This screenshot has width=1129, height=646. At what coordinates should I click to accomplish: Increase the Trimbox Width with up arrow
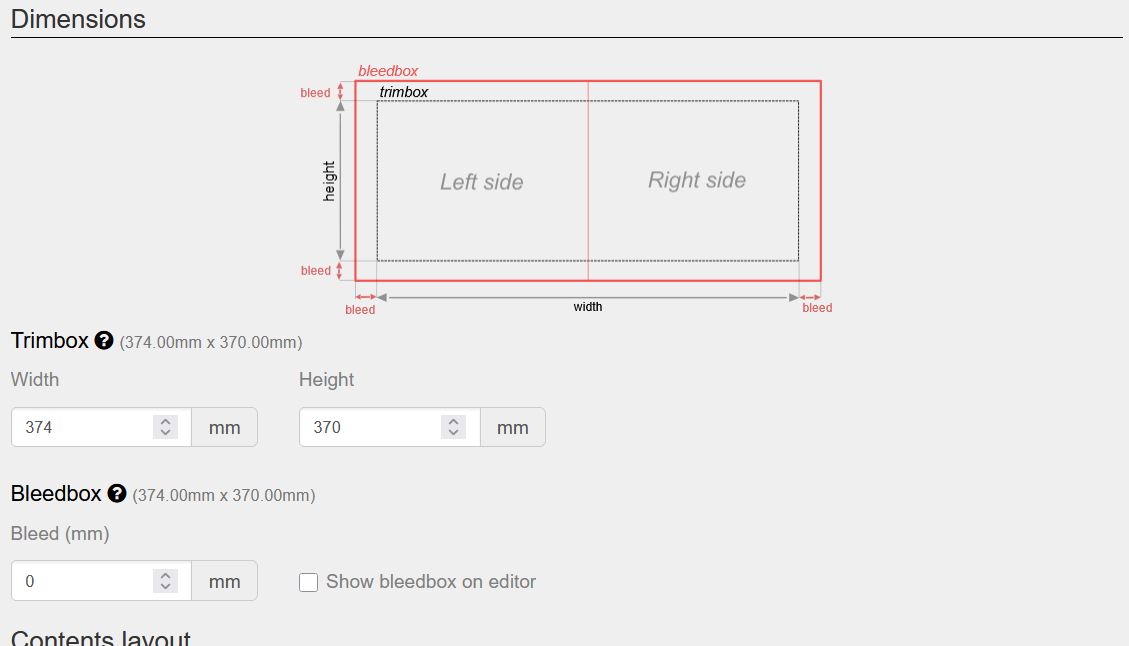tap(166, 422)
